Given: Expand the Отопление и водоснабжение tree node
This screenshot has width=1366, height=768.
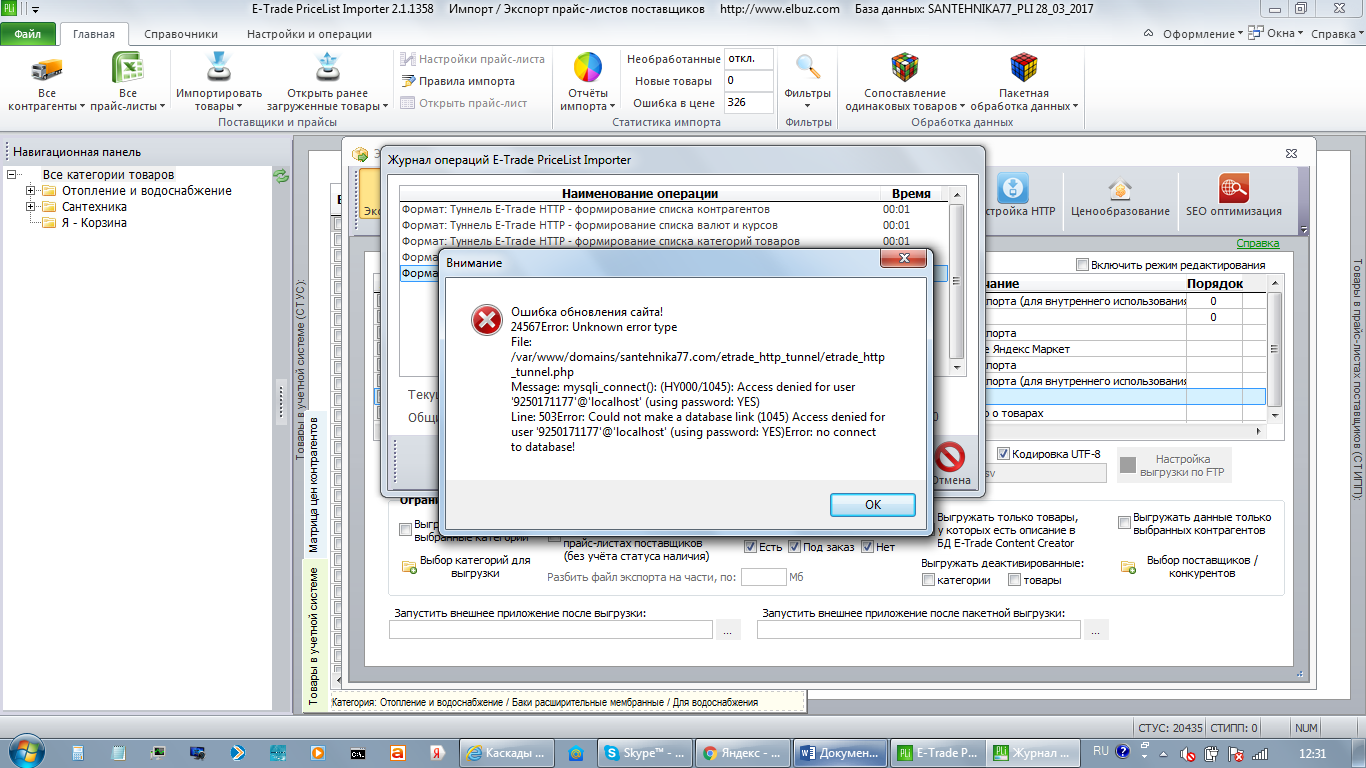Looking at the screenshot, I should click(31, 191).
